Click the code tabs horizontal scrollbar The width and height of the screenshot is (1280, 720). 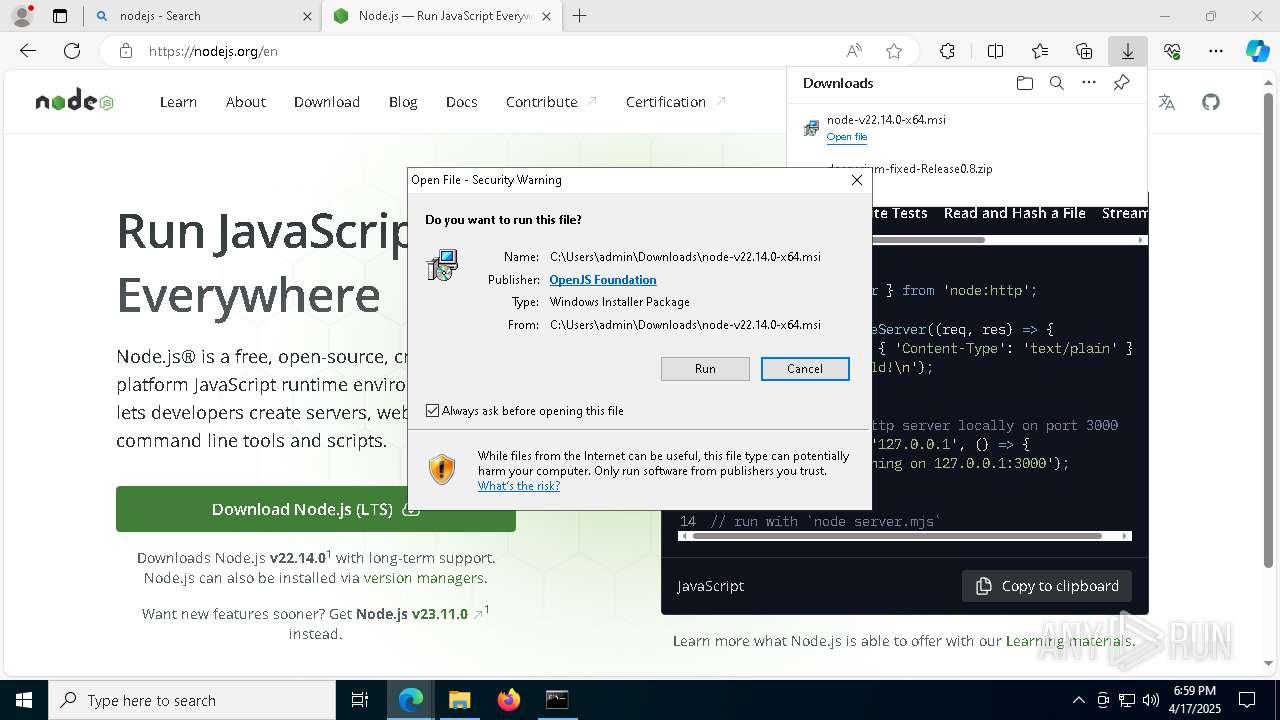coord(928,240)
